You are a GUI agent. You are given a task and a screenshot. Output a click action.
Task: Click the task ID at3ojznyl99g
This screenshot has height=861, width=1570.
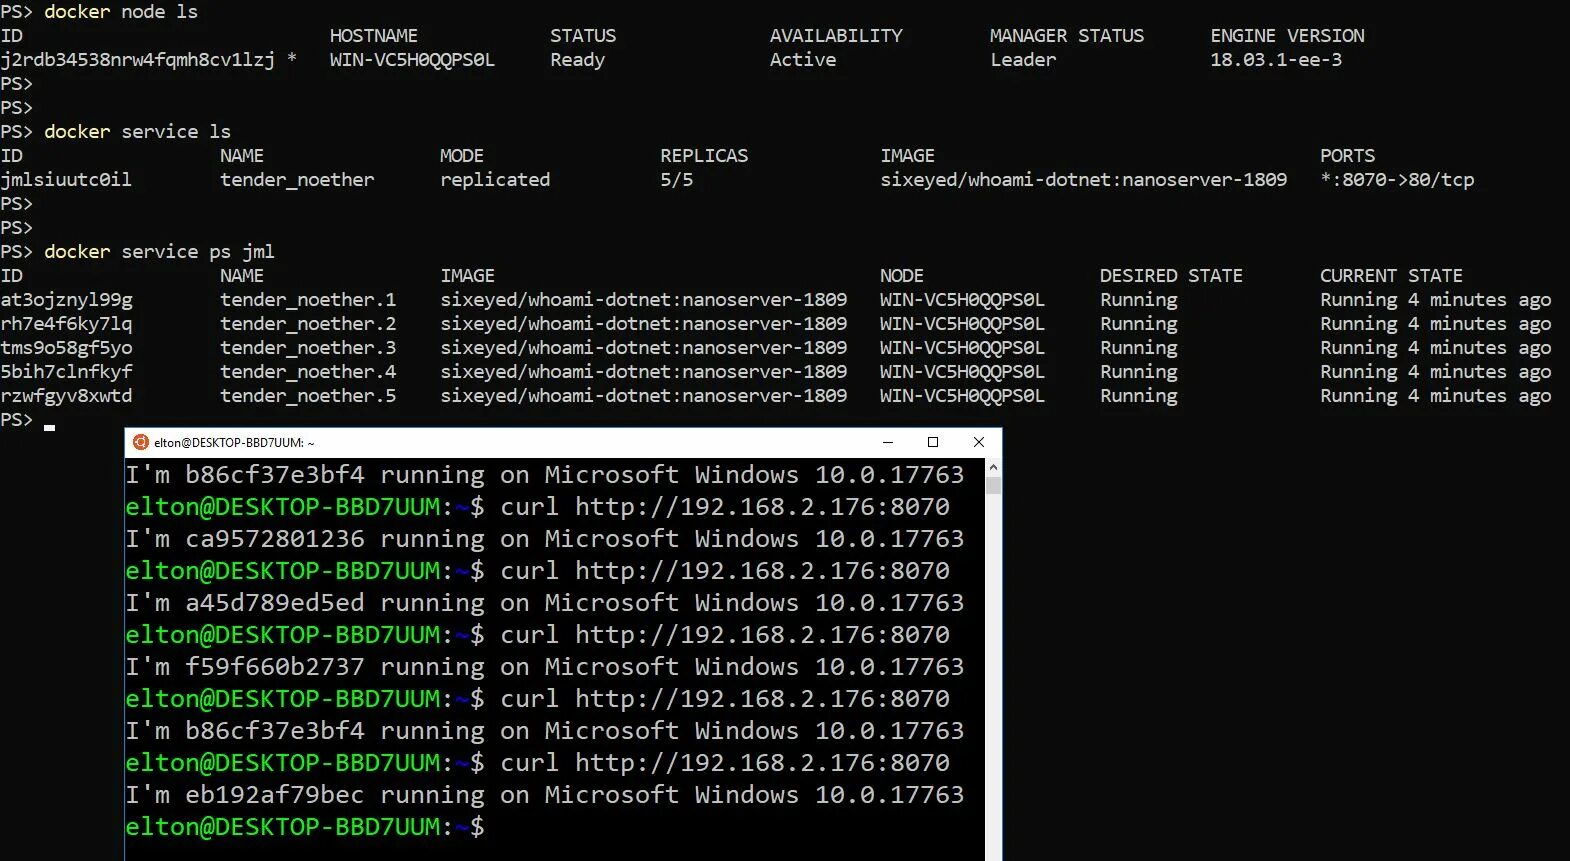[x=66, y=300]
